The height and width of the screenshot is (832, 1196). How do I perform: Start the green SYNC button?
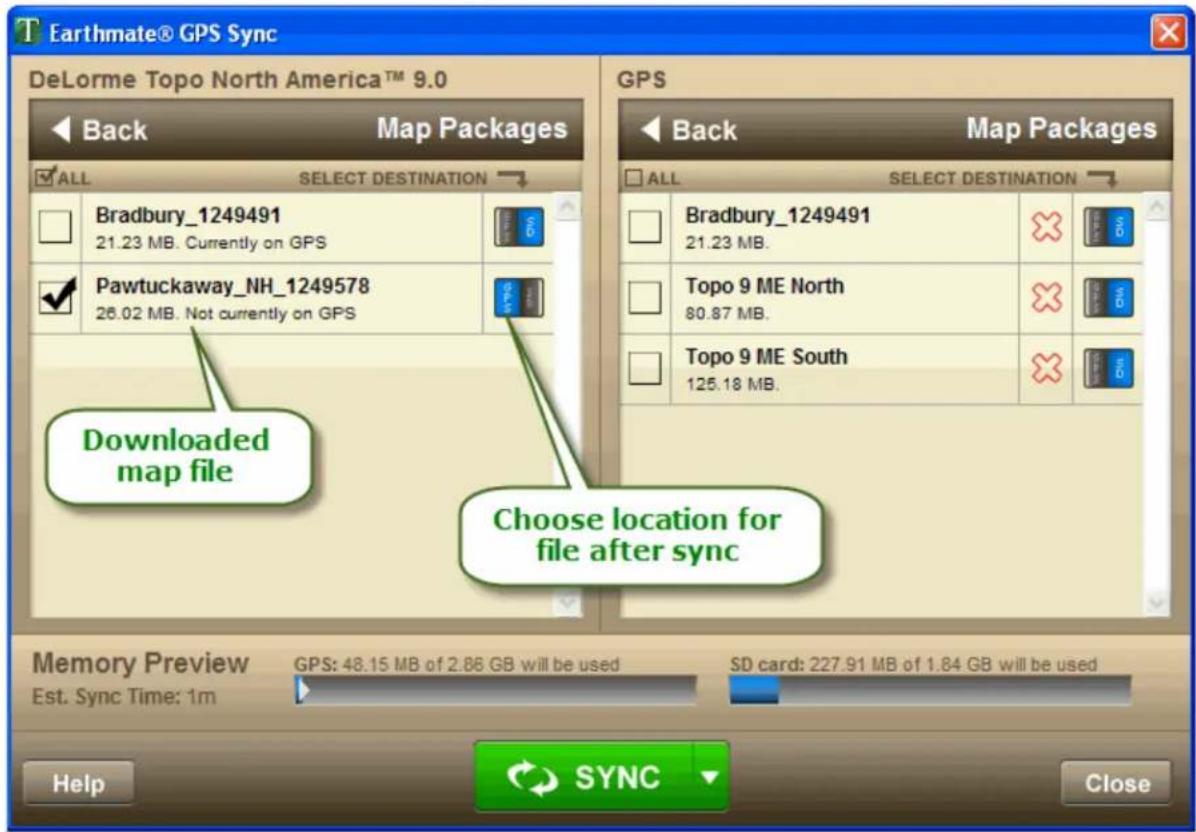584,777
